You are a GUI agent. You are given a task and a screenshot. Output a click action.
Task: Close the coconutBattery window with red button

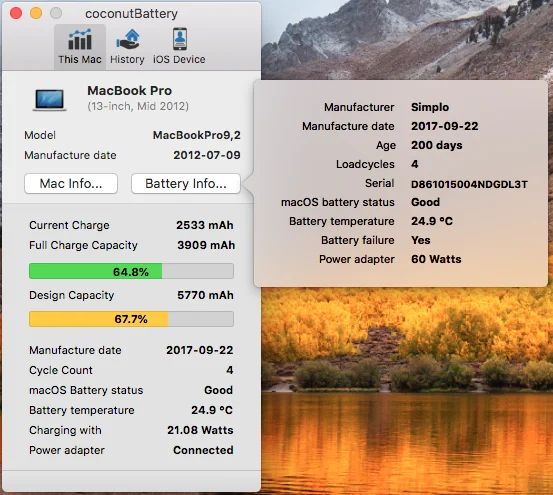point(16,13)
